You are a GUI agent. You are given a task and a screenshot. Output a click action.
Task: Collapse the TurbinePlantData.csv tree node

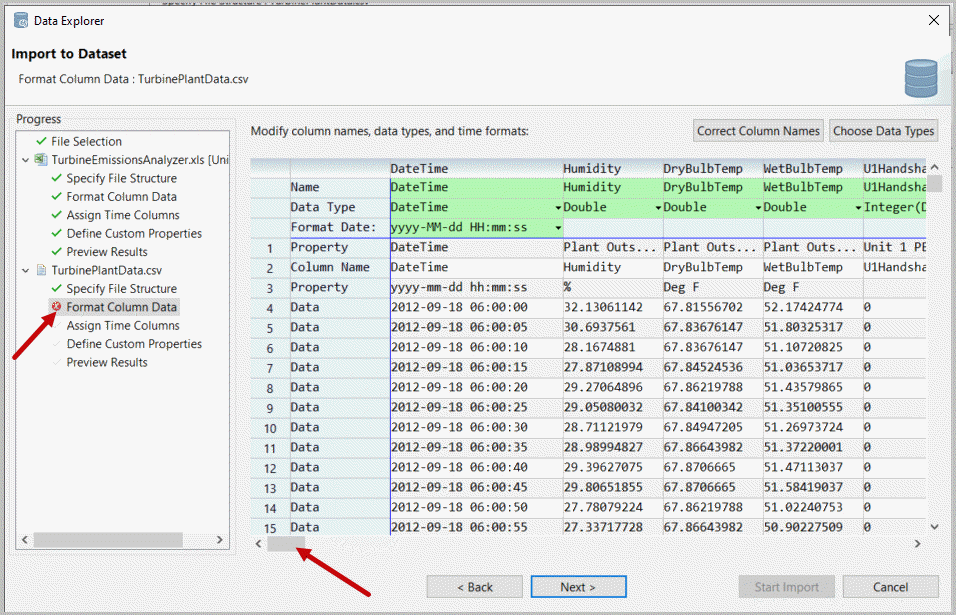(26, 270)
